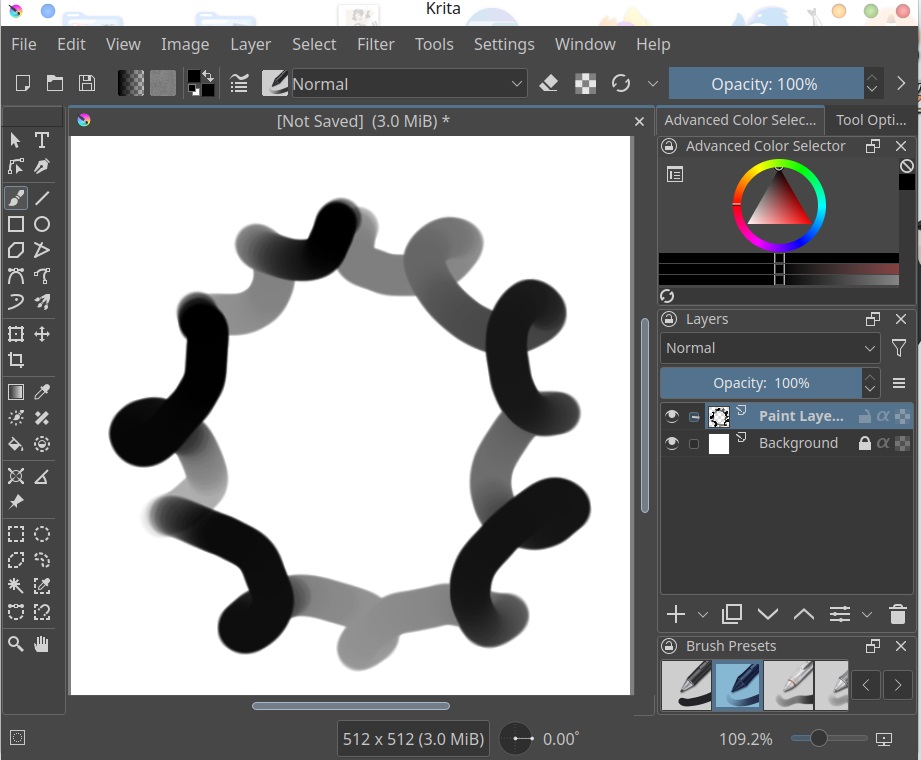Open the add layer dropdown arrow

702,614
